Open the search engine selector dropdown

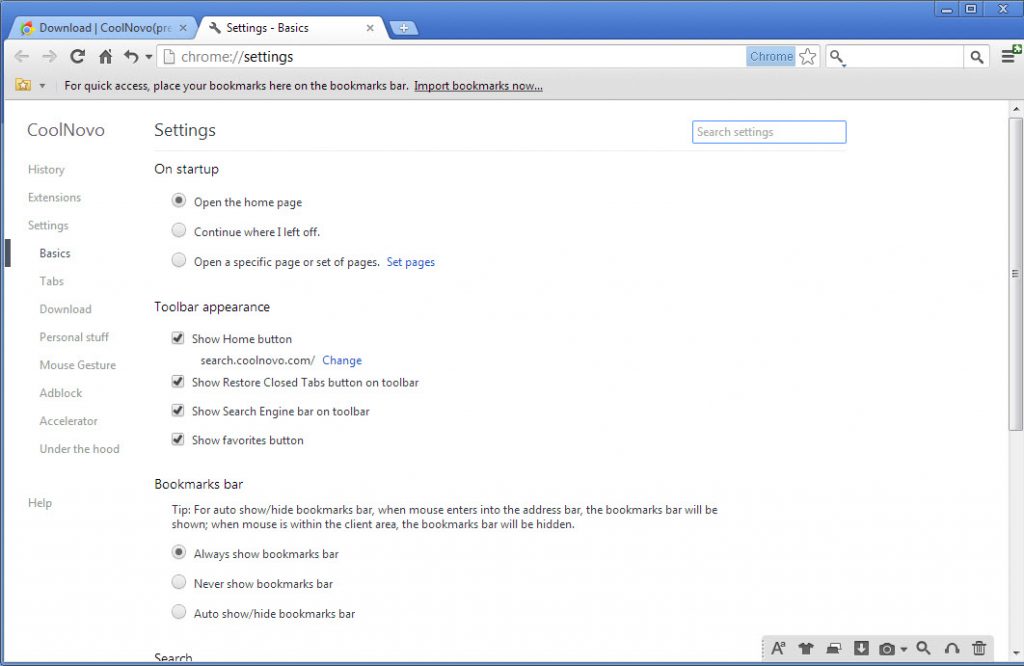(837, 57)
